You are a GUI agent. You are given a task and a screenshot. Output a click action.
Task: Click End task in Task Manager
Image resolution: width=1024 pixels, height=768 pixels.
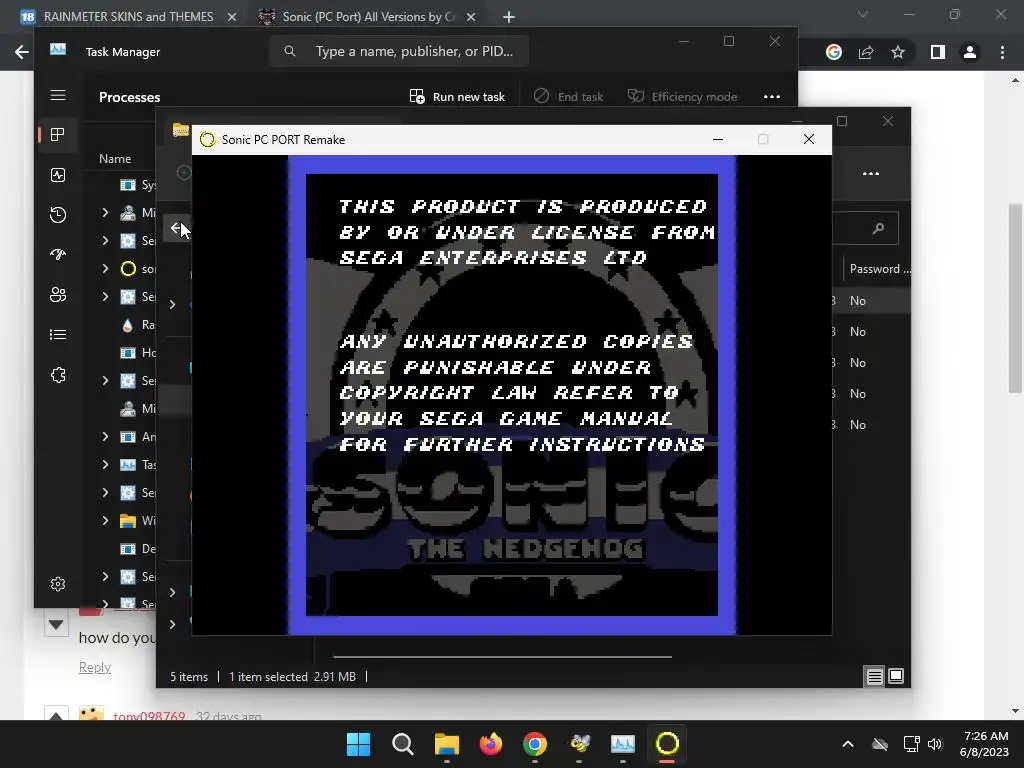point(568,97)
